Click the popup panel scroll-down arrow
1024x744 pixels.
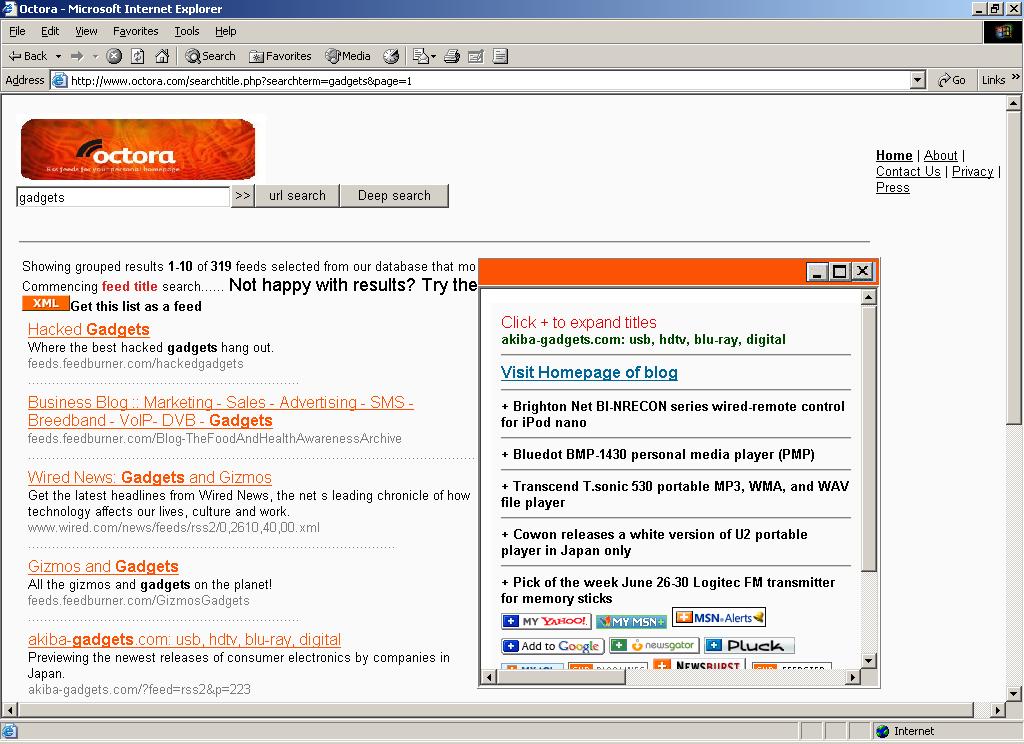coord(868,661)
